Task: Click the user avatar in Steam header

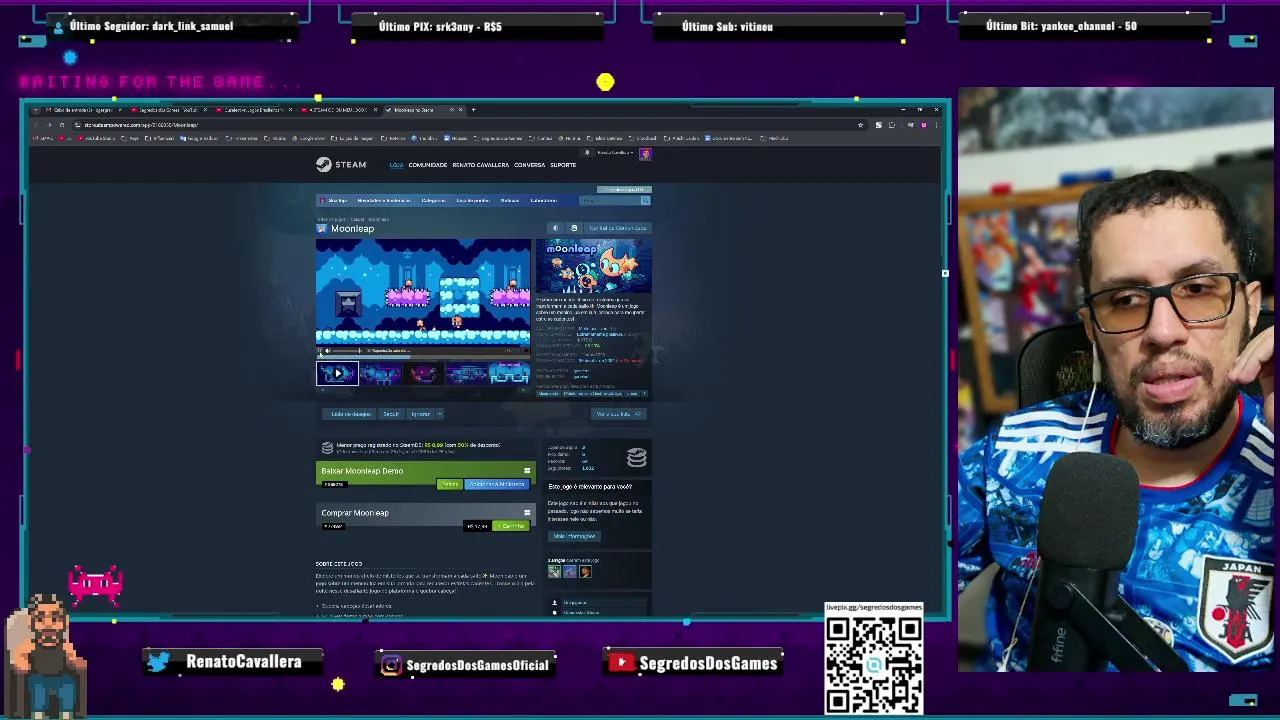Action: (x=645, y=154)
